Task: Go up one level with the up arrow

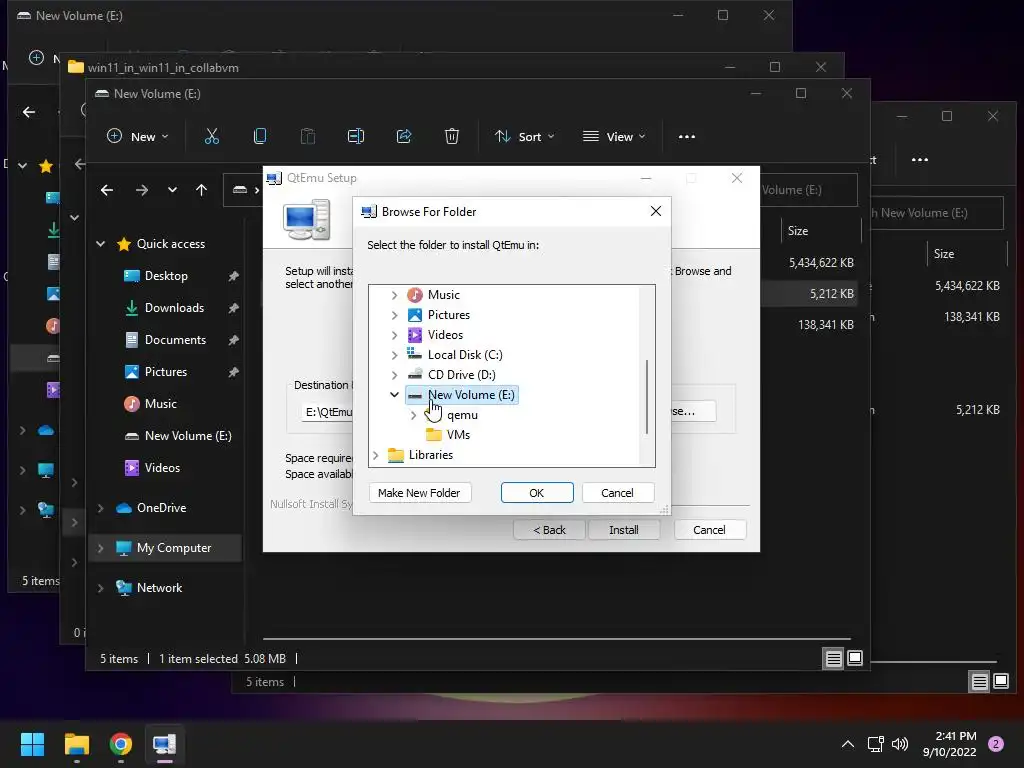Action: point(201,190)
